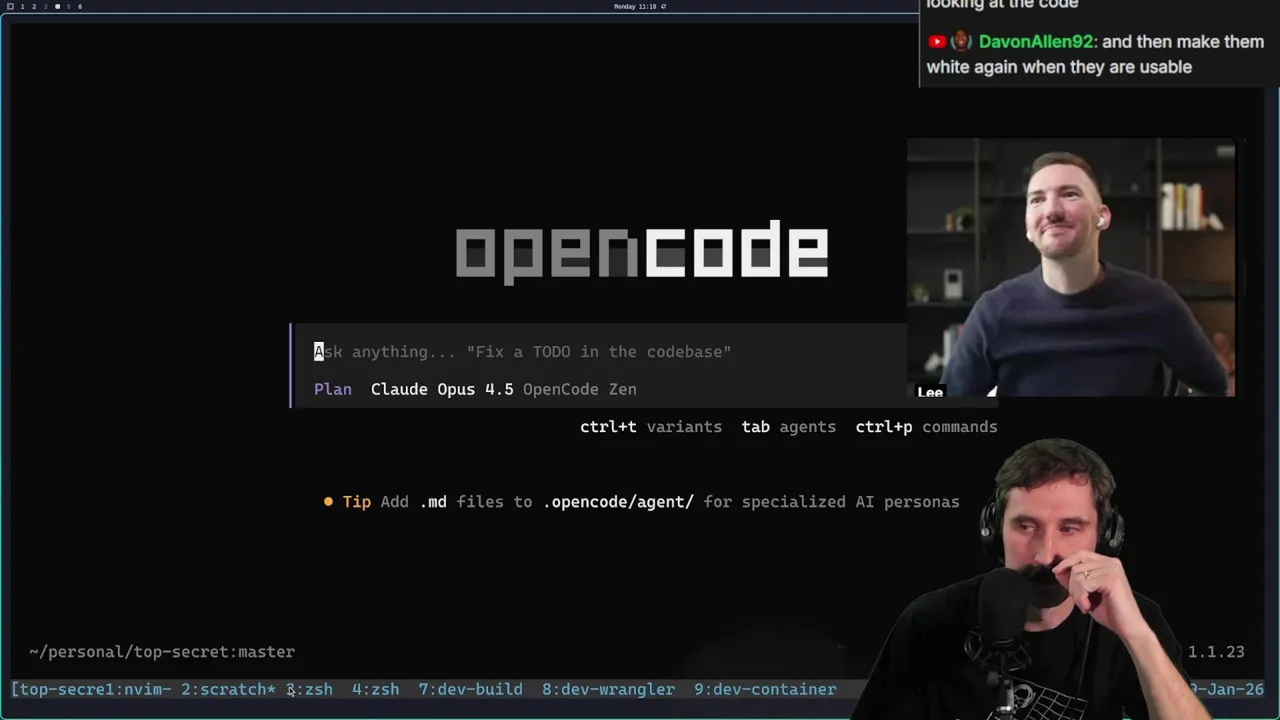The width and height of the screenshot is (1280, 720).
Task: Select the Claude Opus 4.5 model label
Action: coord(442,389)
